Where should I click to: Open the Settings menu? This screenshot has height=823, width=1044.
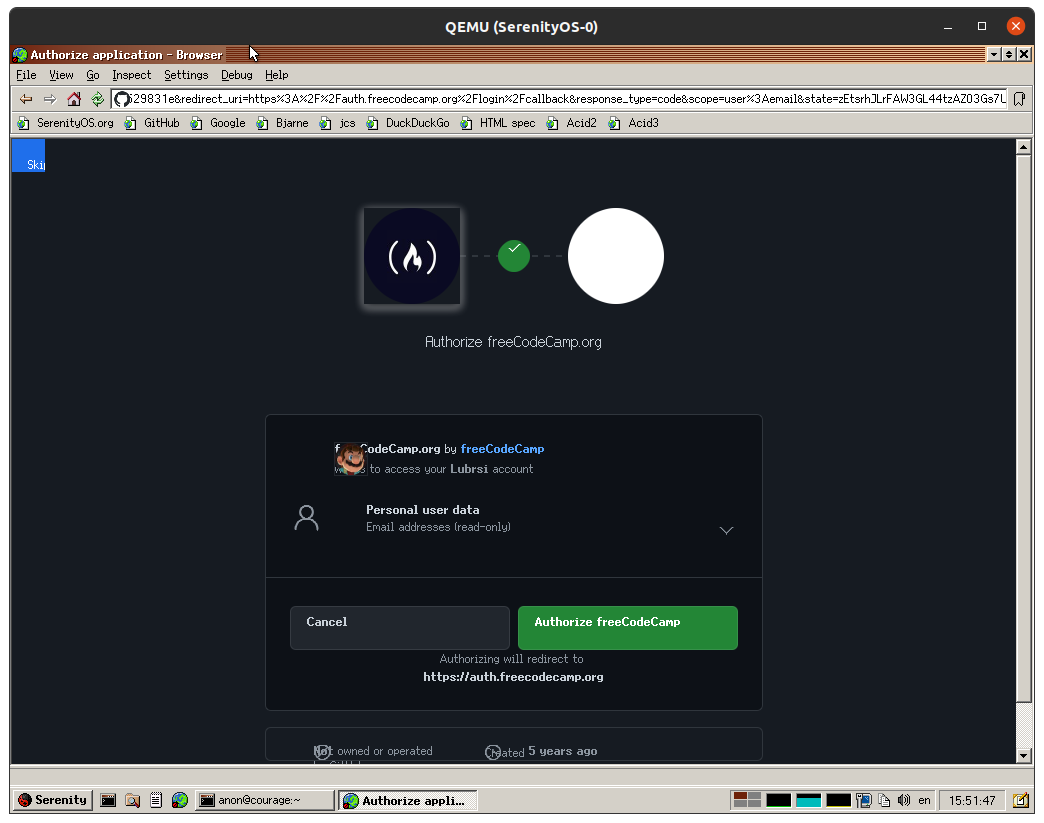(x=186, y=74)
